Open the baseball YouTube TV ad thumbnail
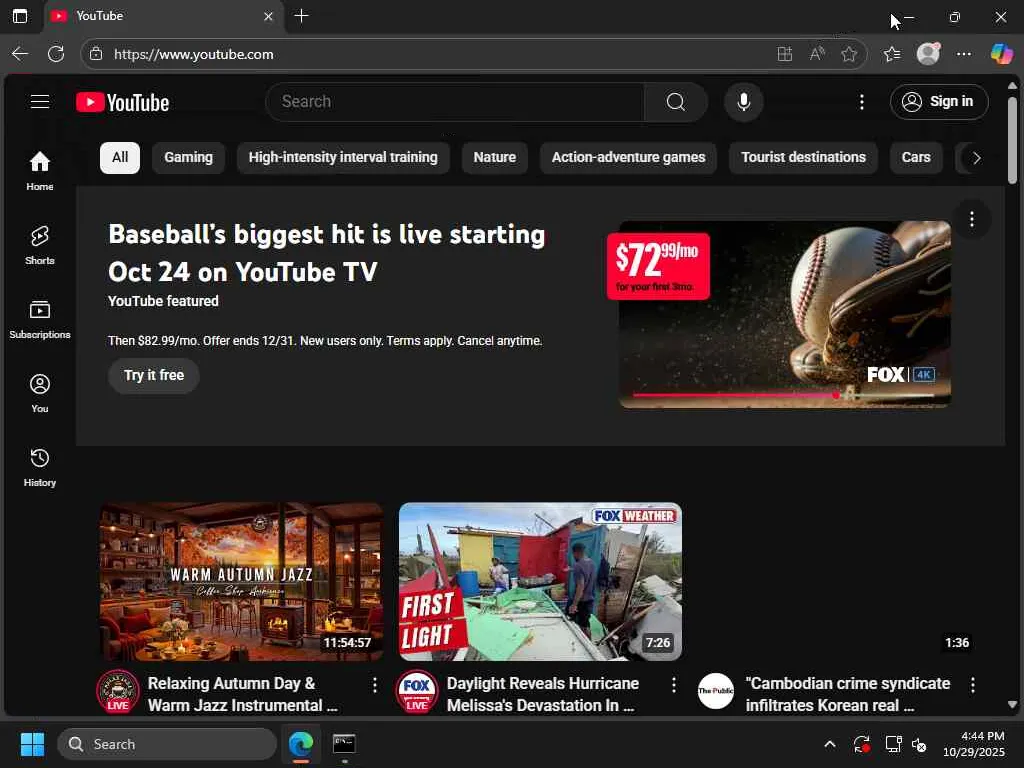The image size is (1024, 768). click(785, 314)
